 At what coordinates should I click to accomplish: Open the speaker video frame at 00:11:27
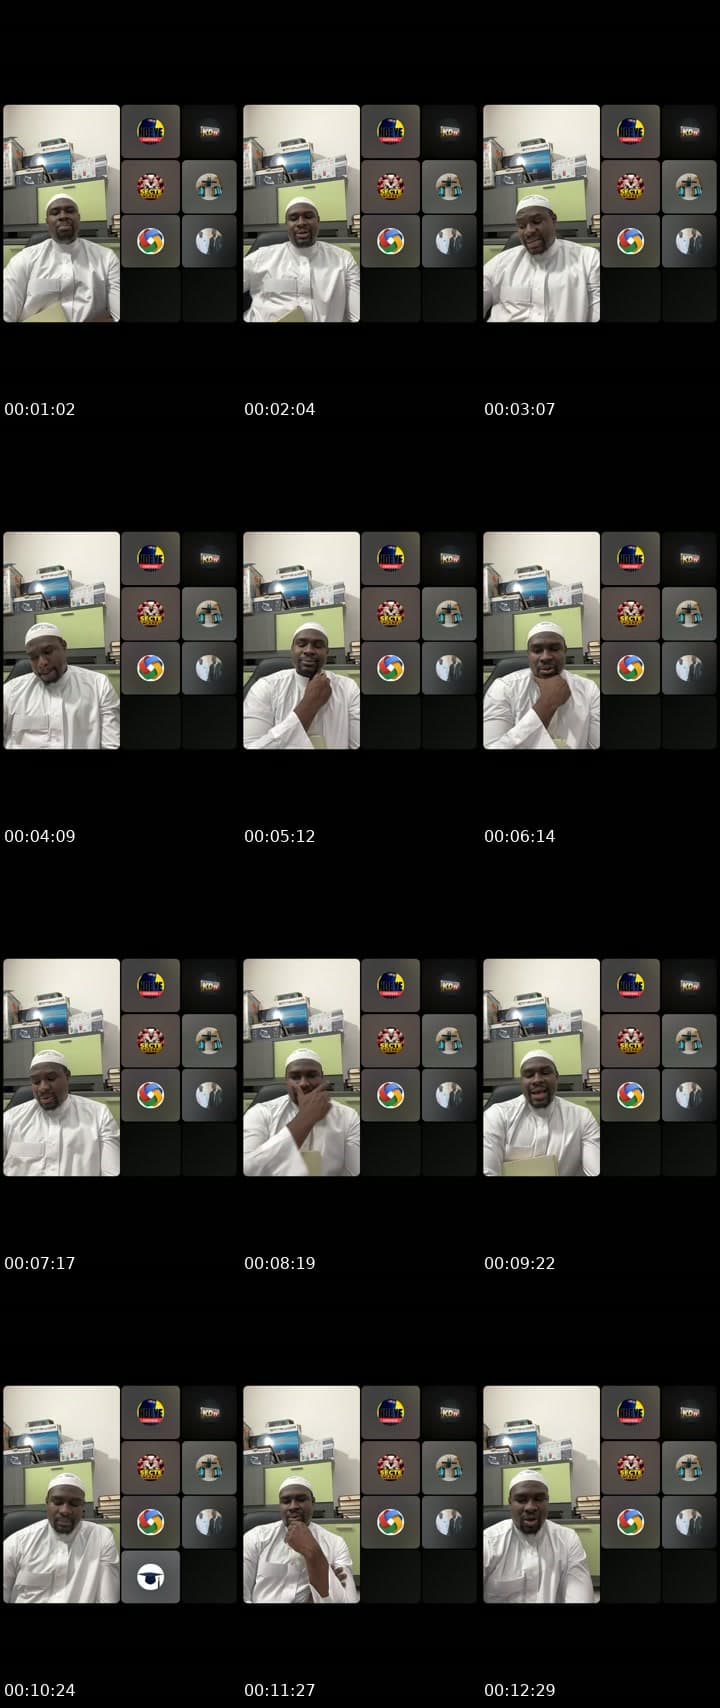click(301, 1494)
